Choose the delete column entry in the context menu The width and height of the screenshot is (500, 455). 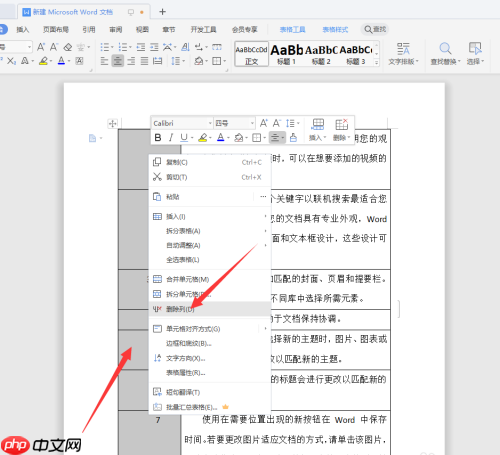[x=210, y=309]
